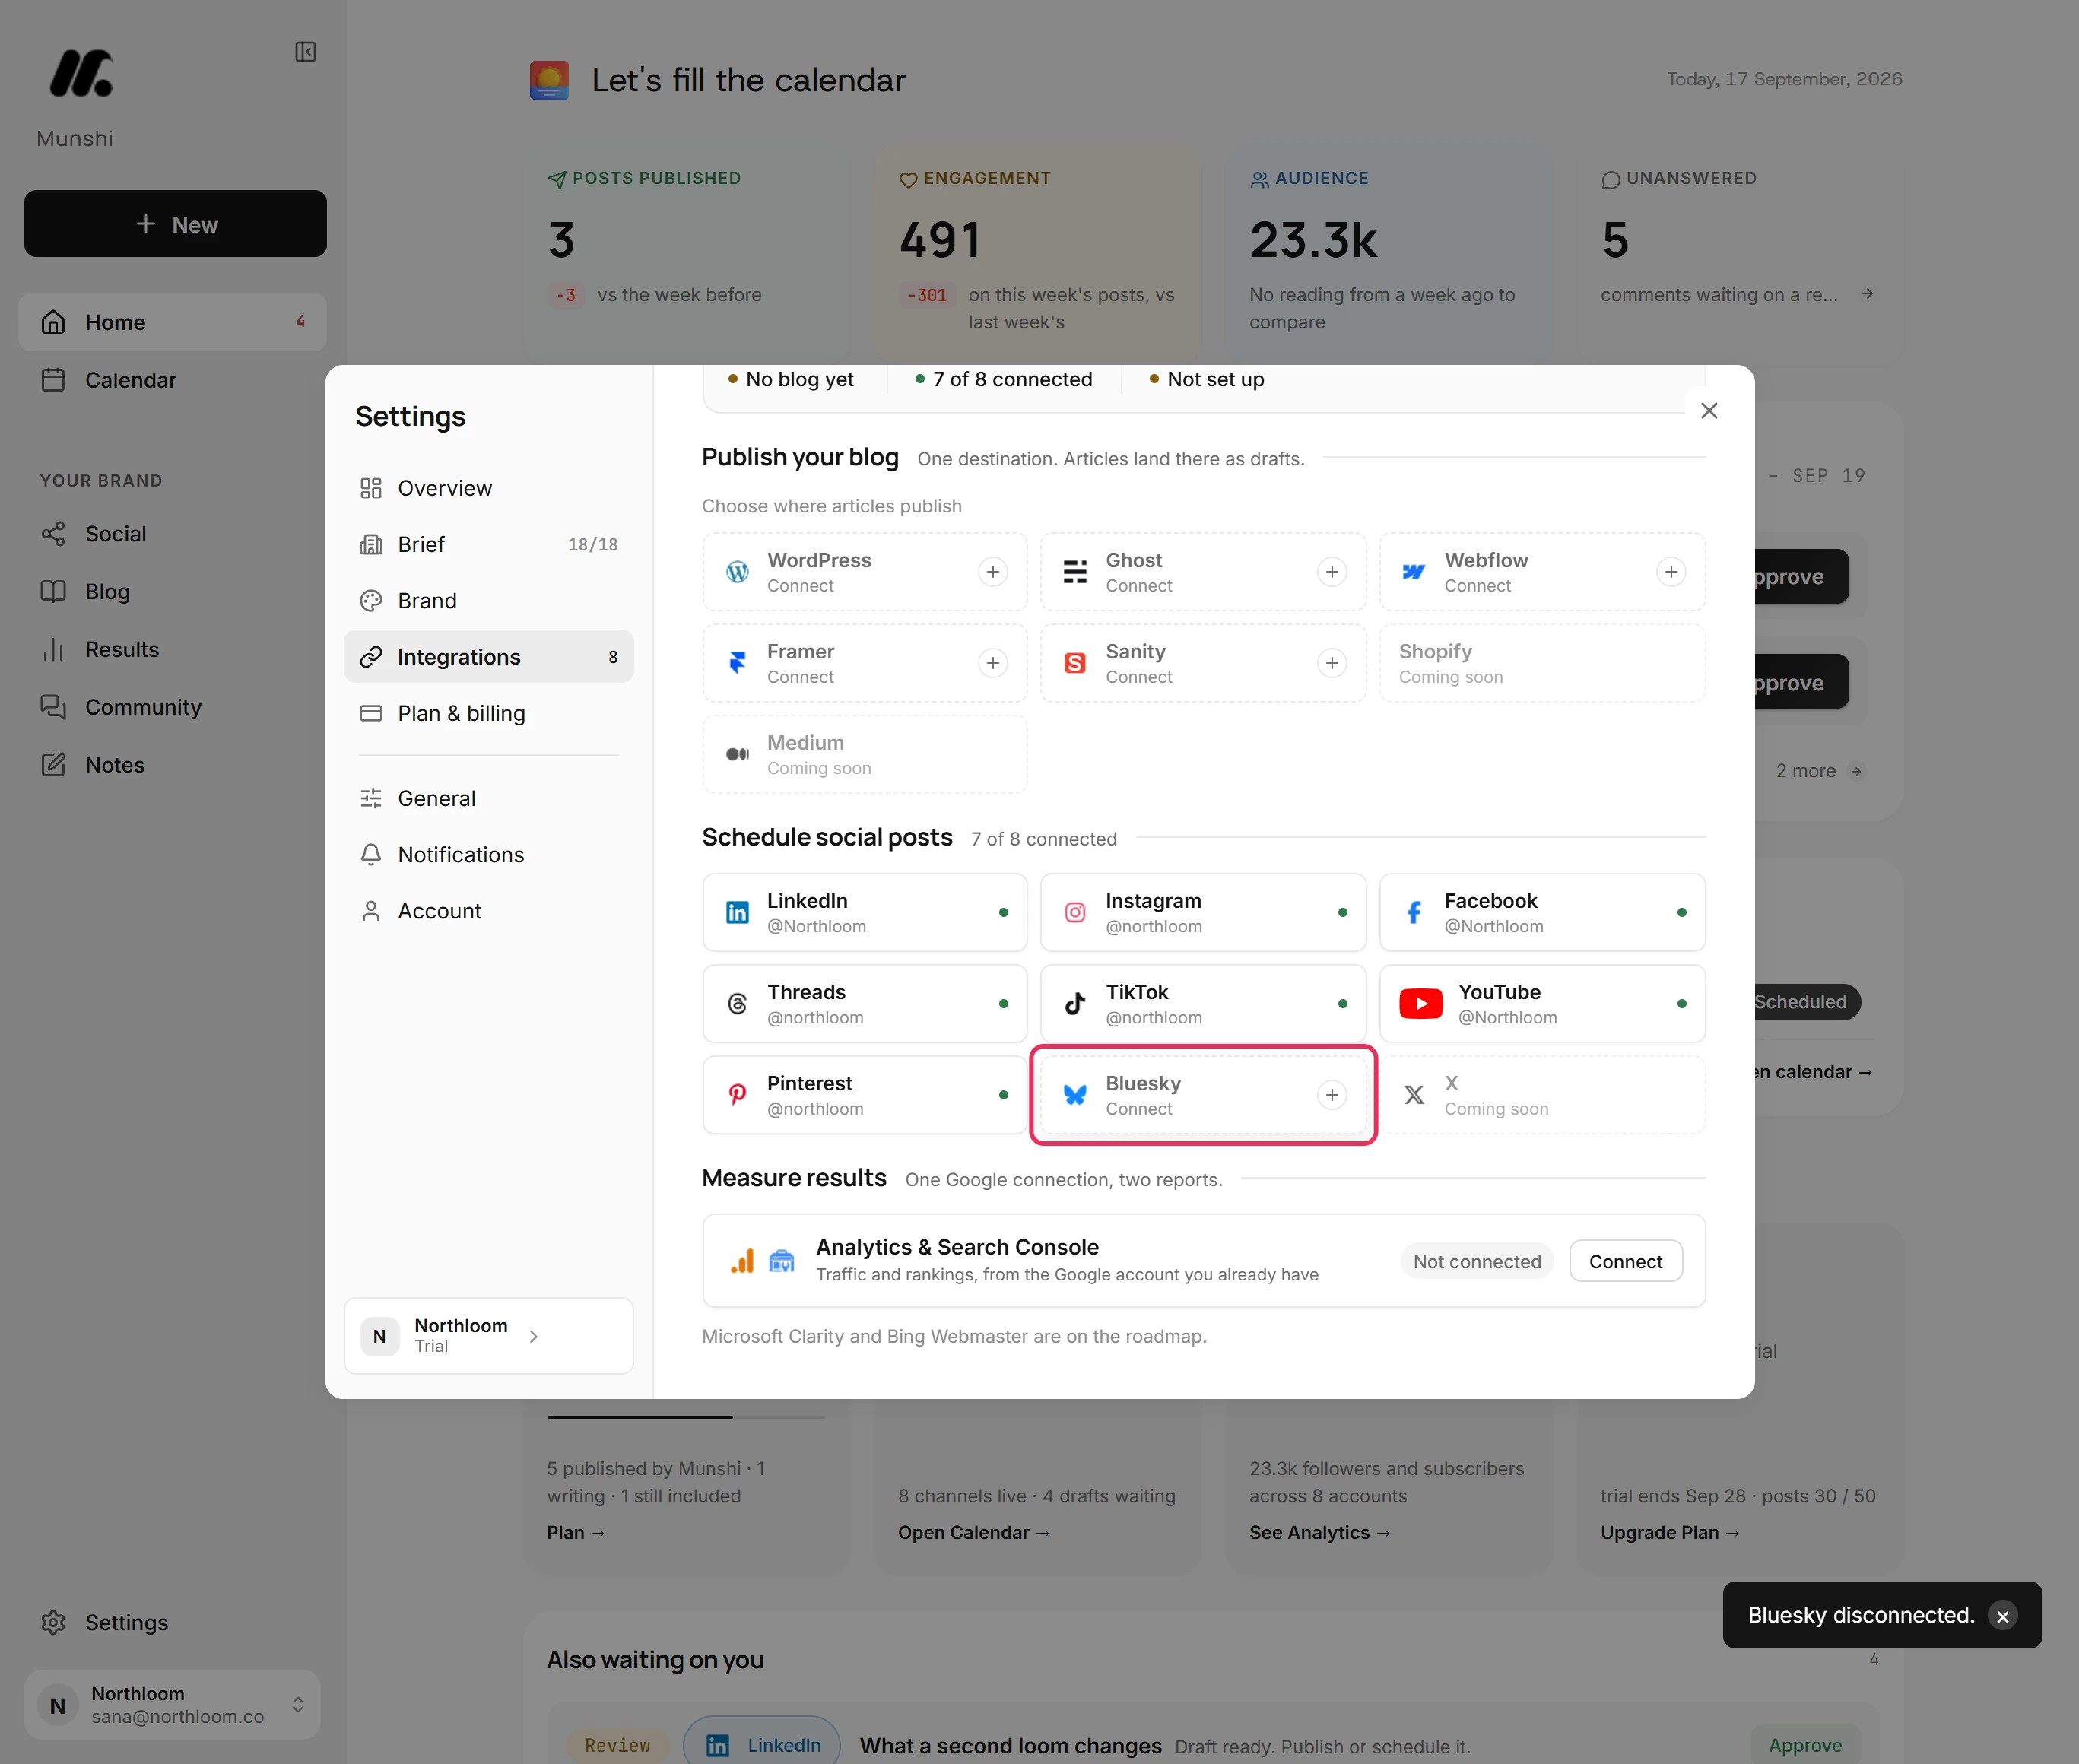Image resolution: width=2079 pixels, height=1764 pixels.
Task: Click the Munshi logo
Action: click(x=81, y=74)
